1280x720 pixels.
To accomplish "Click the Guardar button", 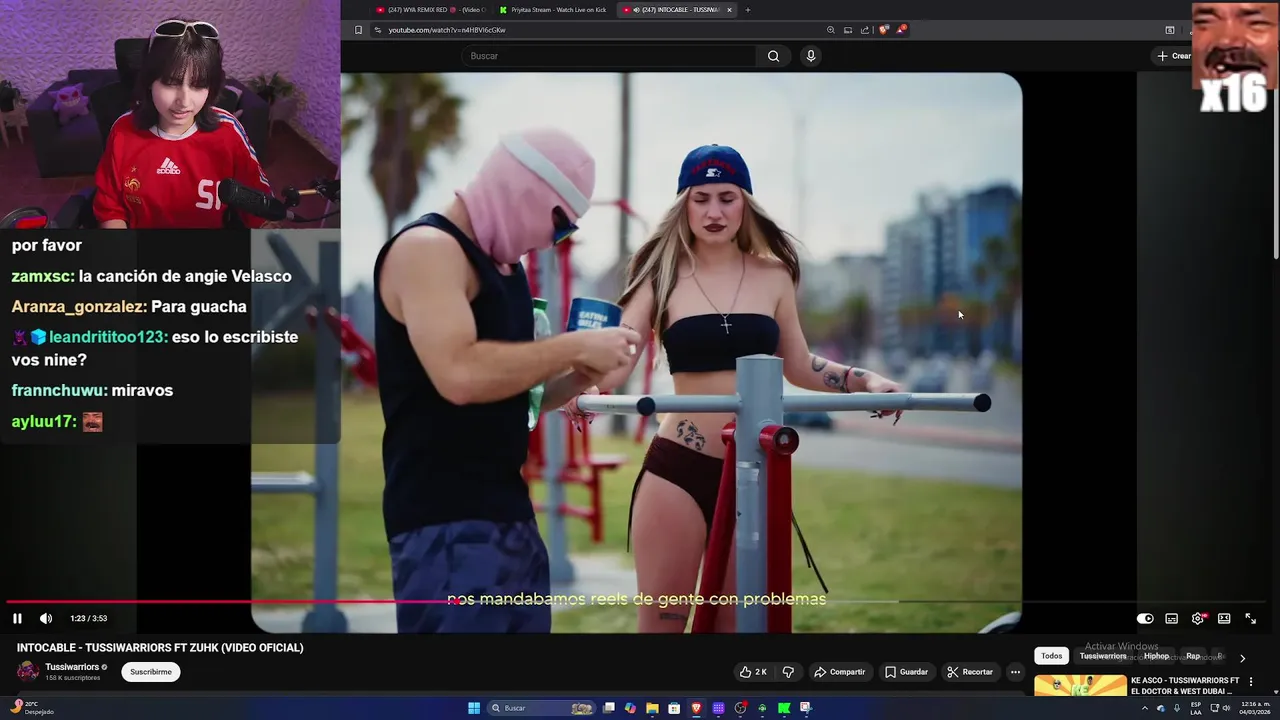I will pos(906,672).
